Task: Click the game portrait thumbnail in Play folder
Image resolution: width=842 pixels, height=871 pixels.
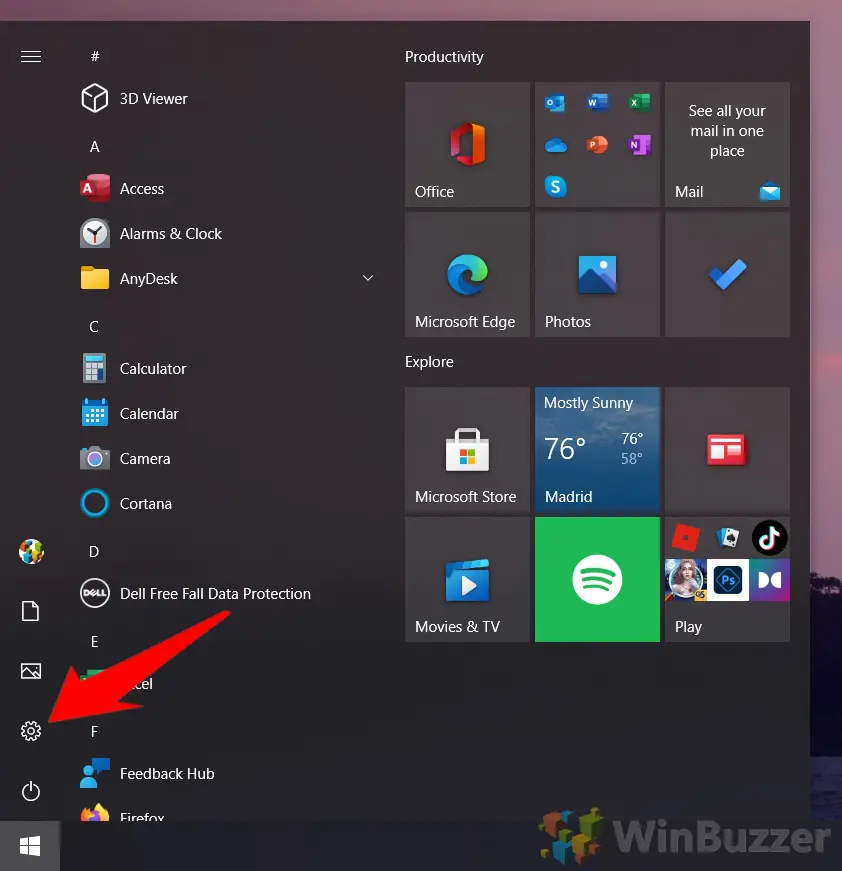Action: (685, 580)
